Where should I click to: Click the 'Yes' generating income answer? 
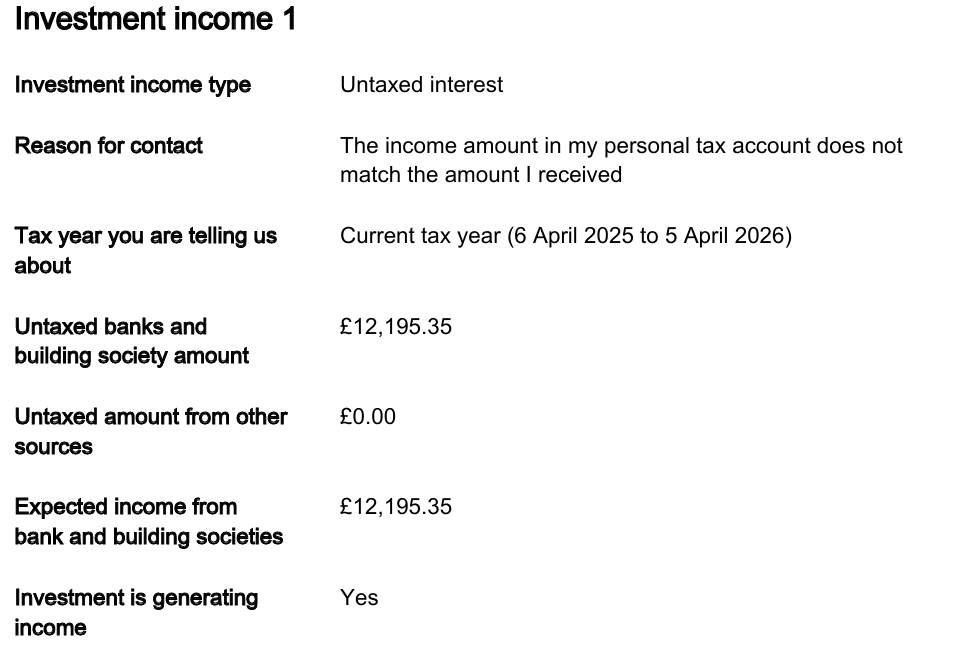coord(359,597)
